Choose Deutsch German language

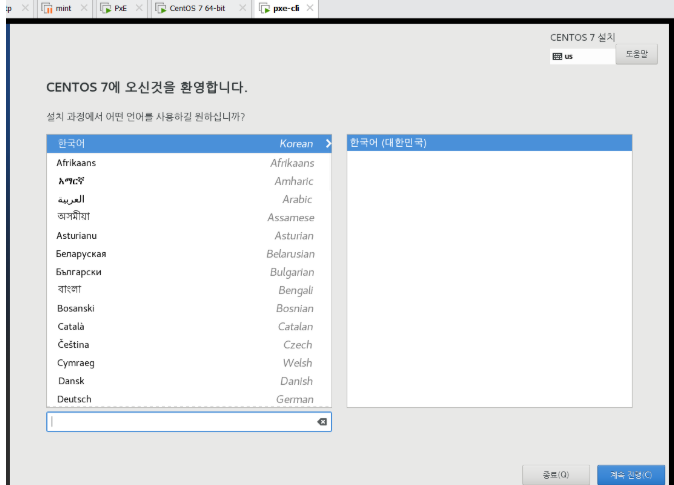click(x=189, y=399)
